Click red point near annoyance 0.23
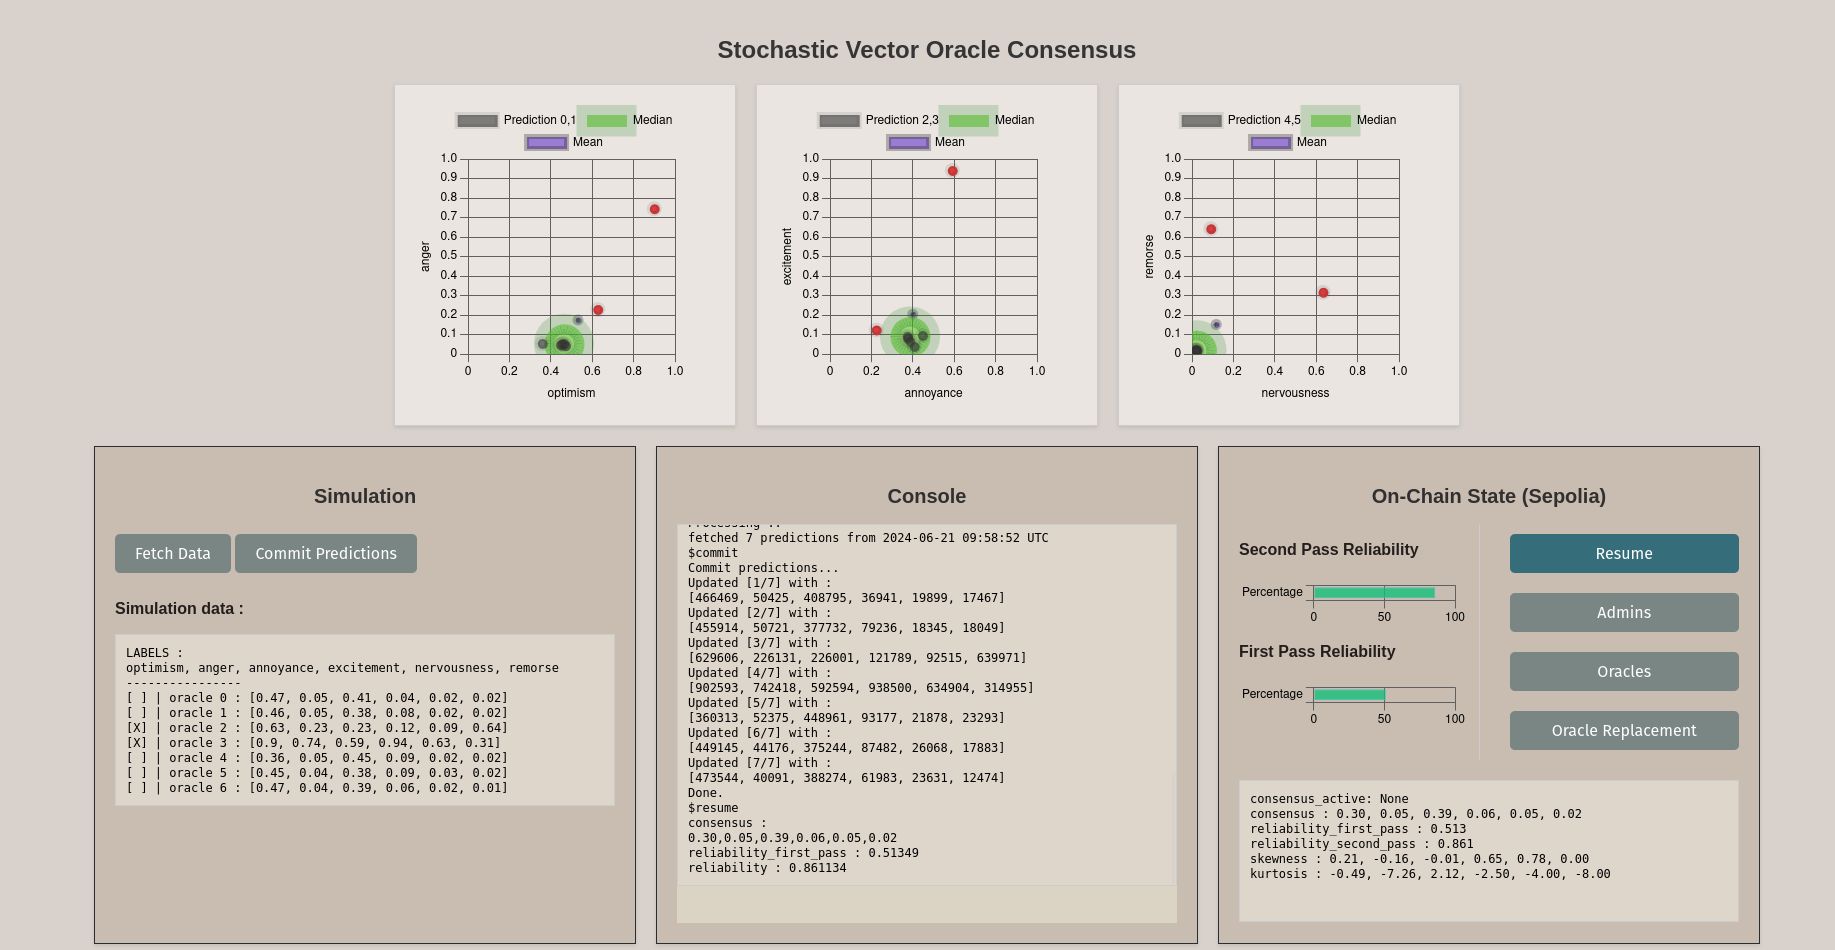This screenshot has width=1835, height=950. point(877,330)
